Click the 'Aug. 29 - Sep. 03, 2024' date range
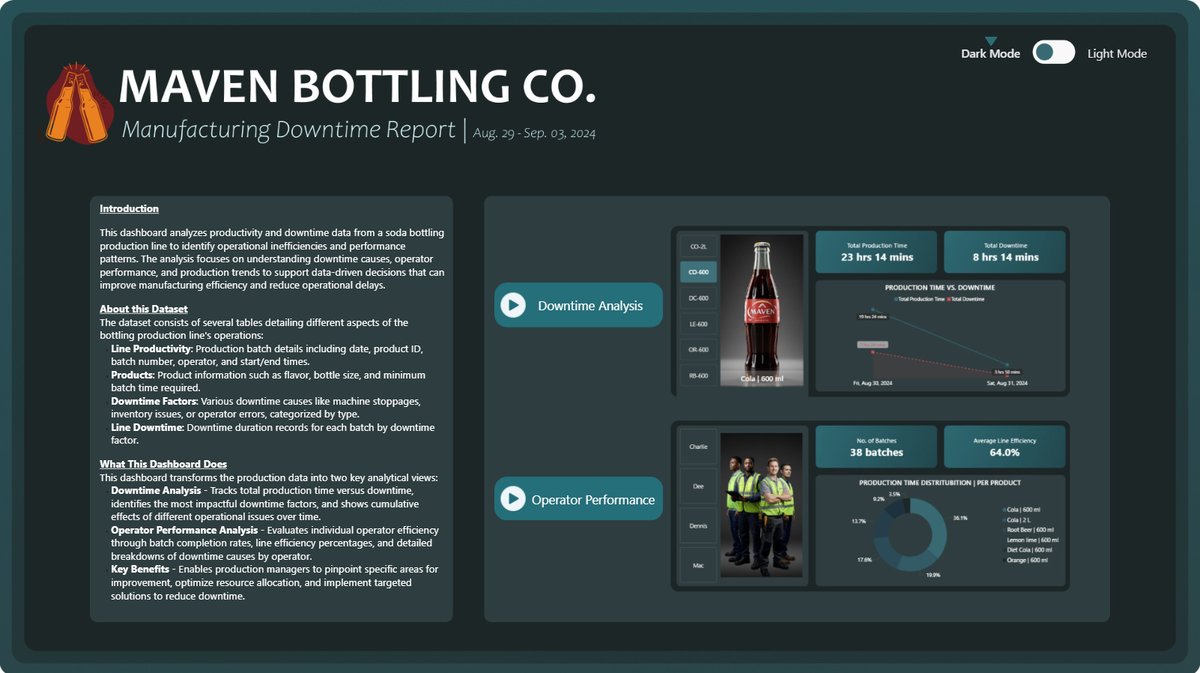 point(535,133)
